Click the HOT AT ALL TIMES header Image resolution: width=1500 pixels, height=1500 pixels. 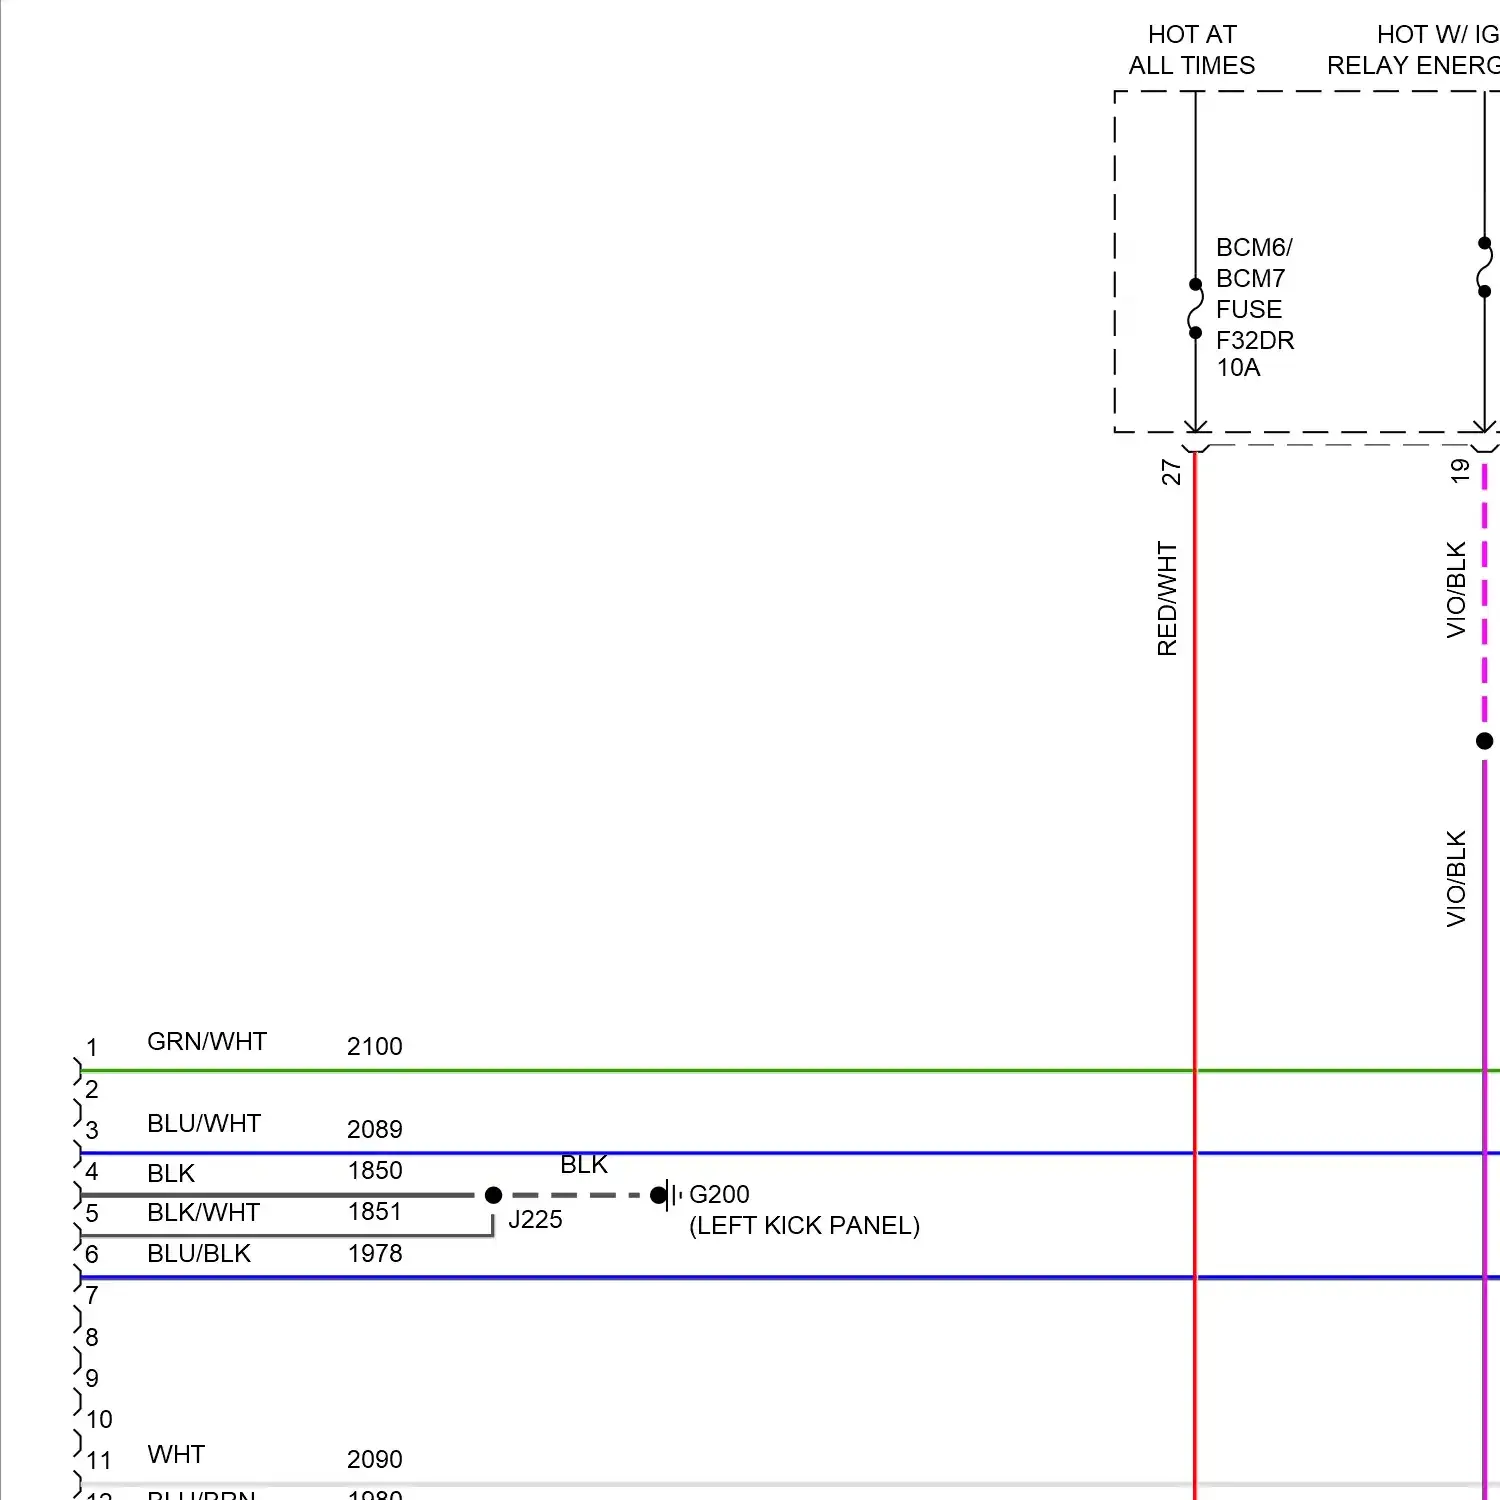tap(1192, 50)
